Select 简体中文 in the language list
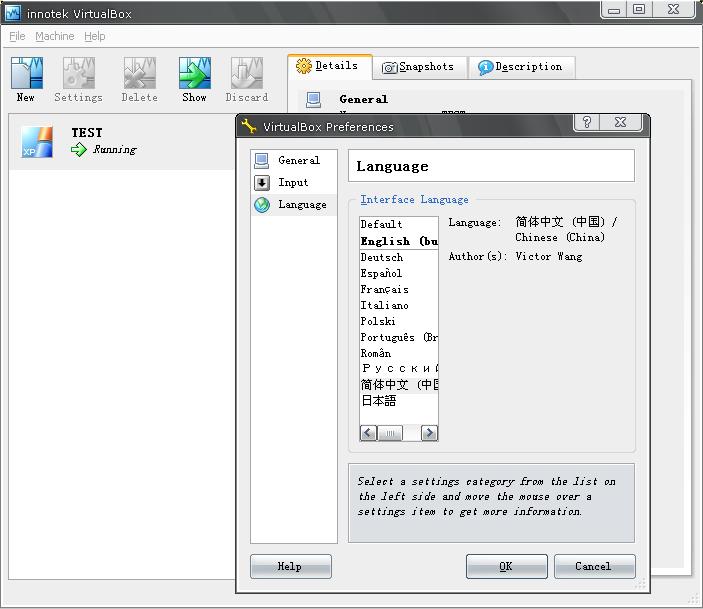 click(x=399, y=385)
